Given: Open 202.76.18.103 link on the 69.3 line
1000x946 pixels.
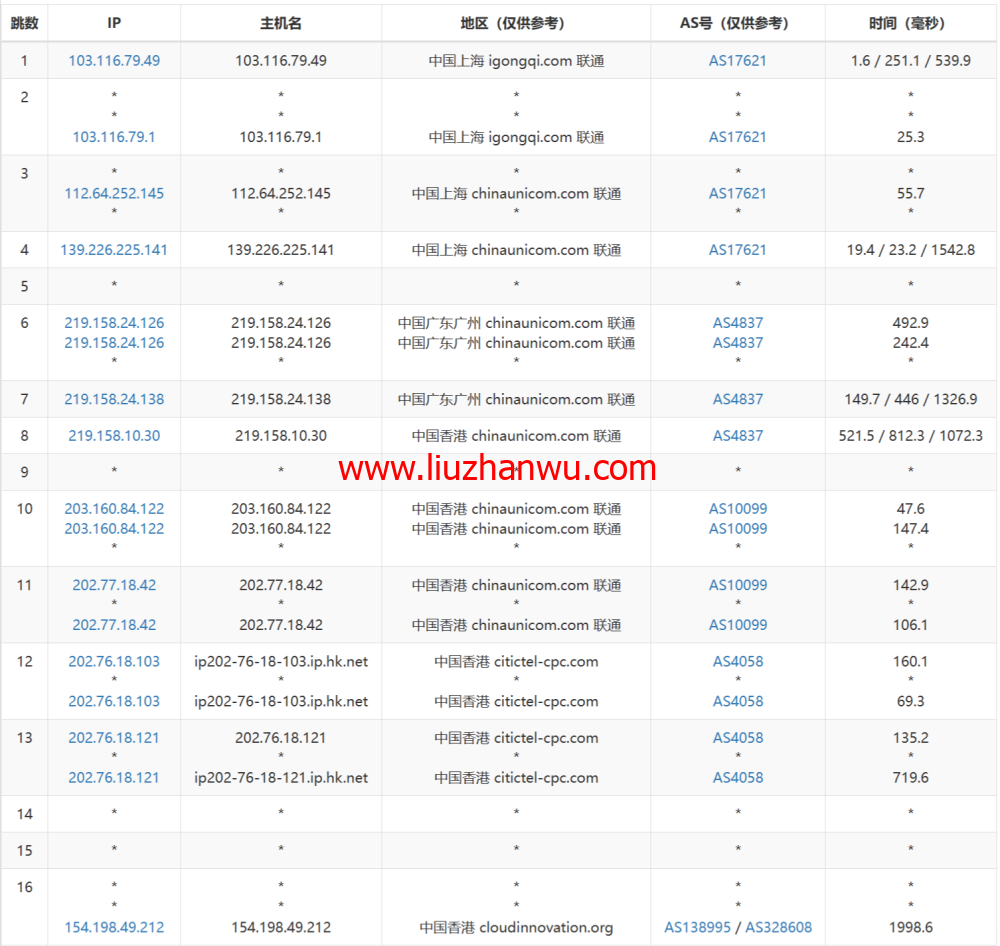Looking at the screenshot, I should (x=114, y=701).
